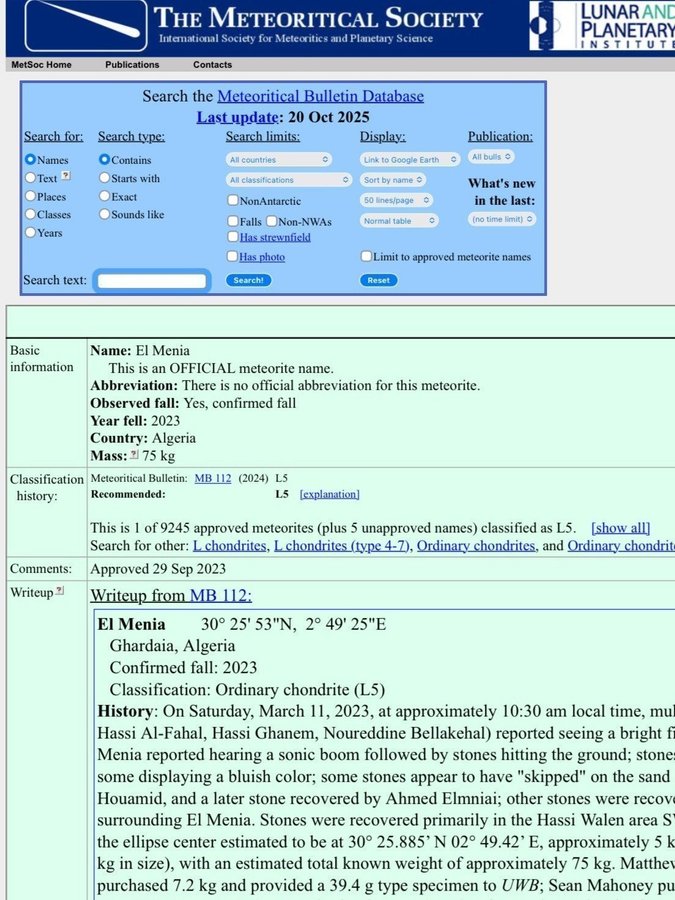This screenshot has width=675, height=900.
Task: Check Limit to approved meteorite names
Action: (x=366, y=257)
